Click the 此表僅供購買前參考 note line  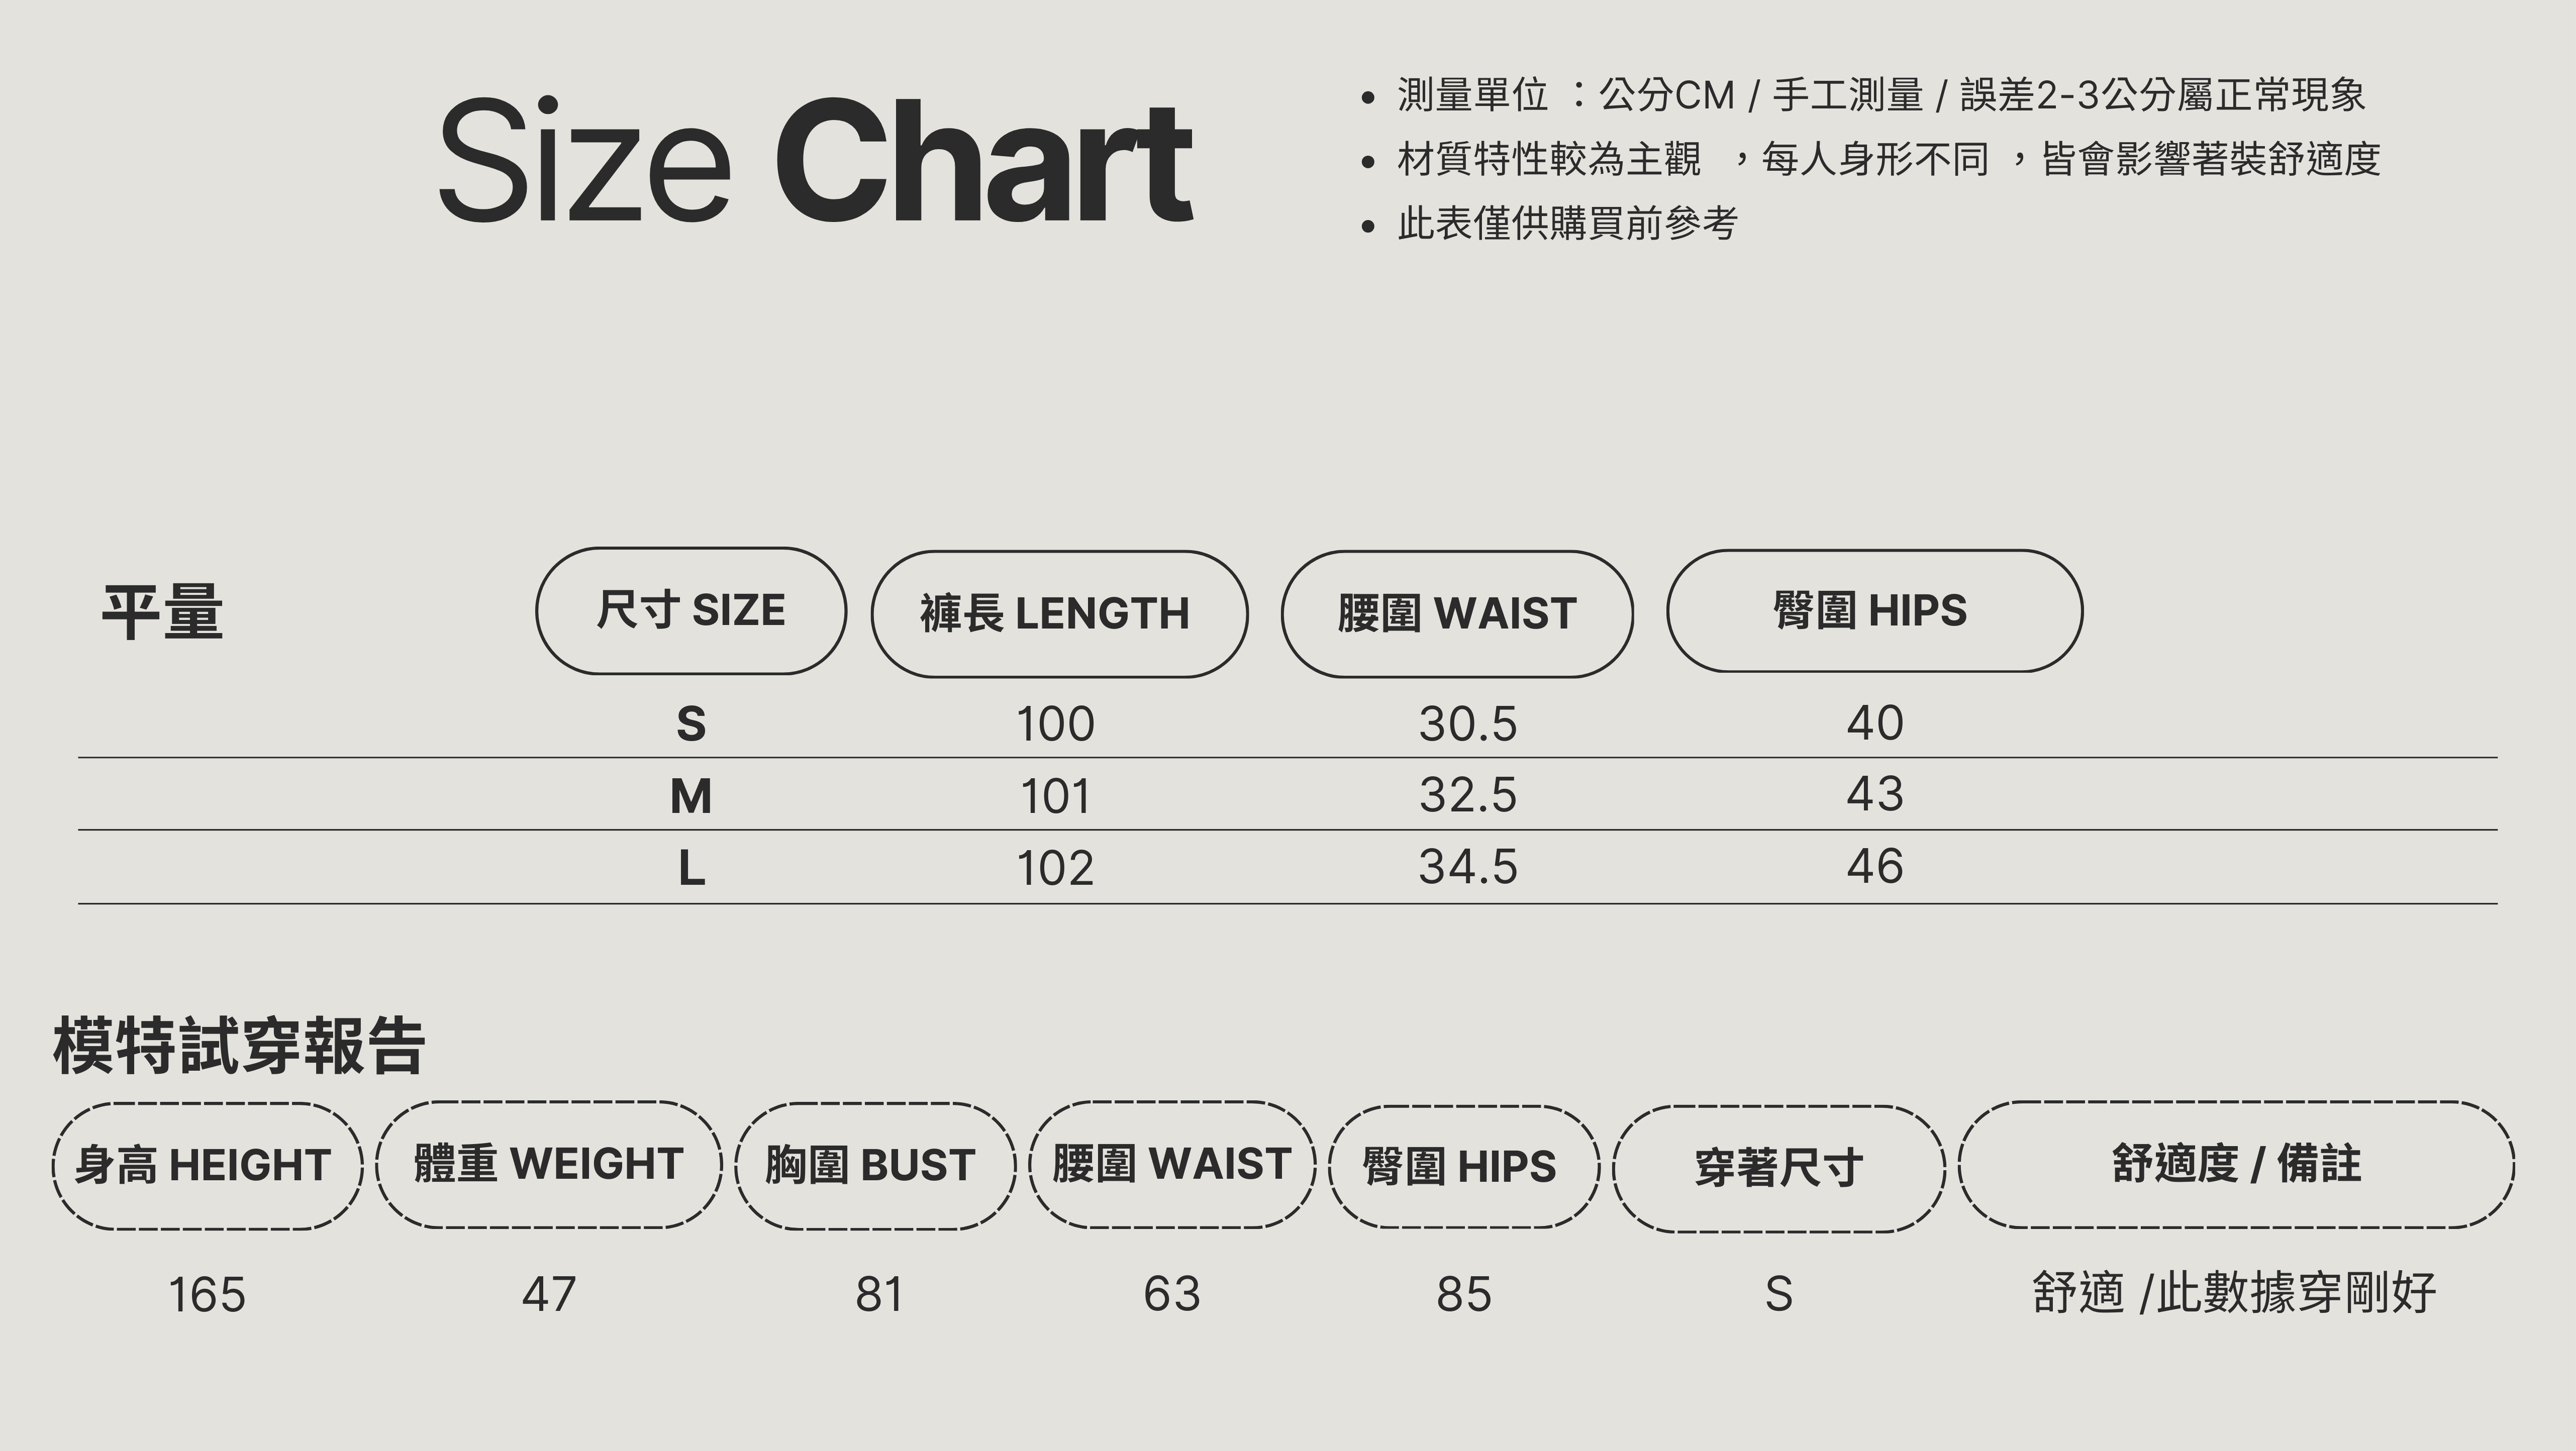click(x=1567, y=223)
